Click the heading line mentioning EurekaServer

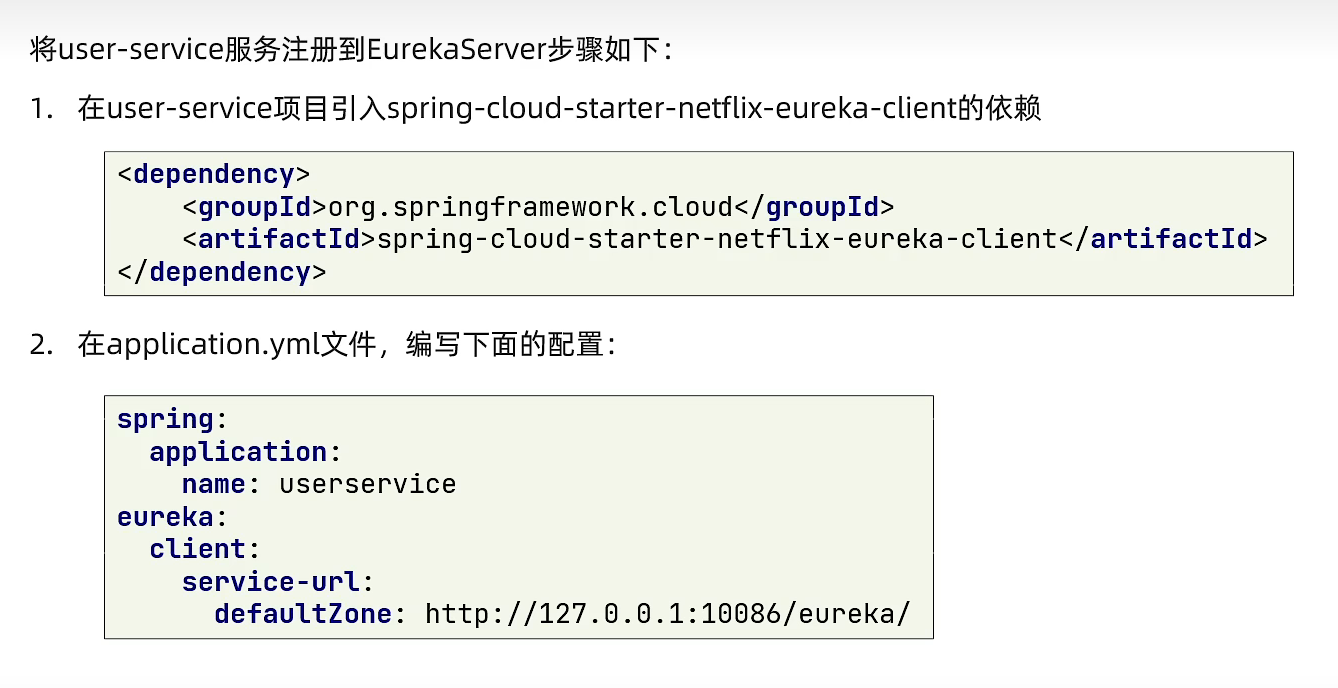(x=352, y=50)
